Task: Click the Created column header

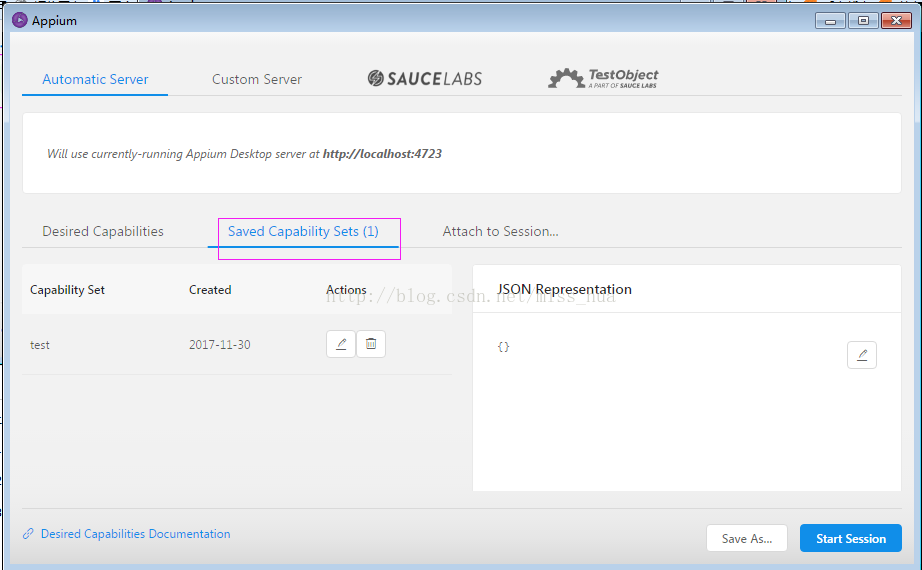Action: click(210, 289)
